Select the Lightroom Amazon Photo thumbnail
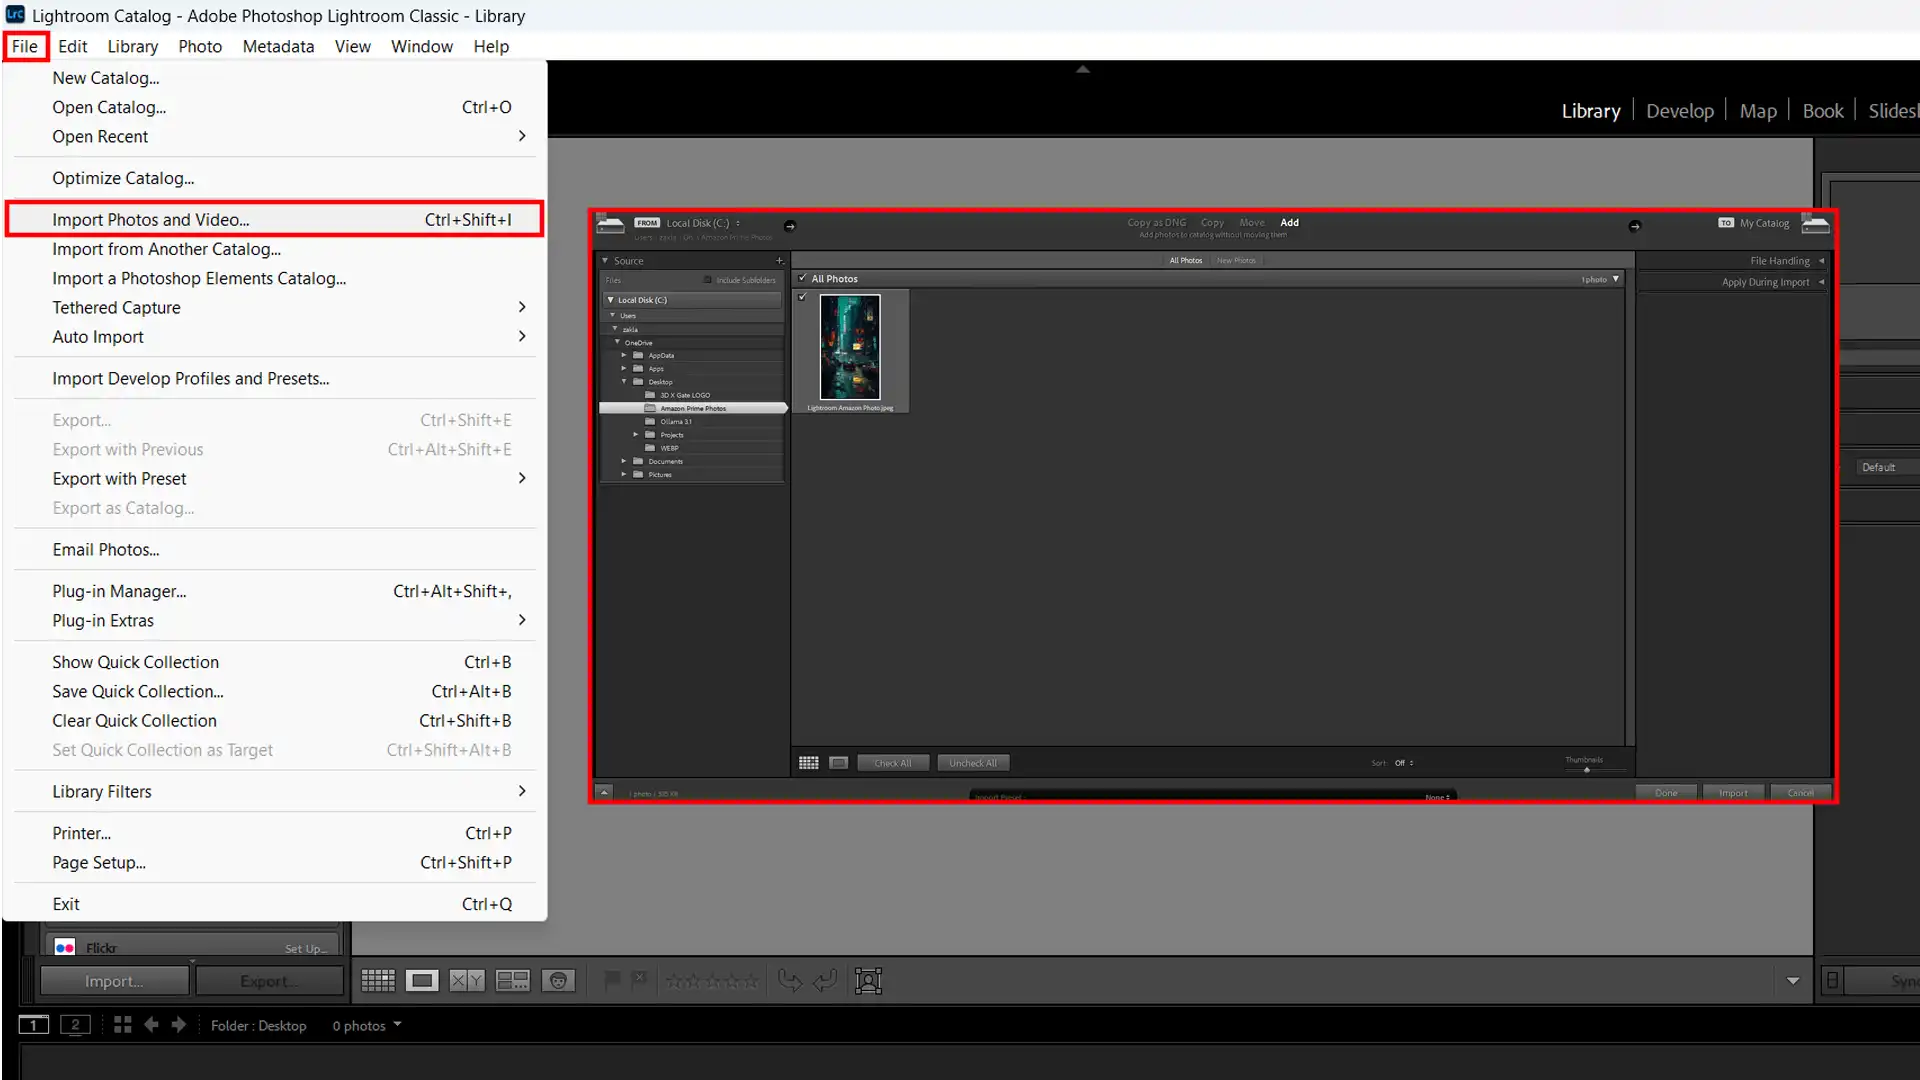 (x=850, y=347)
